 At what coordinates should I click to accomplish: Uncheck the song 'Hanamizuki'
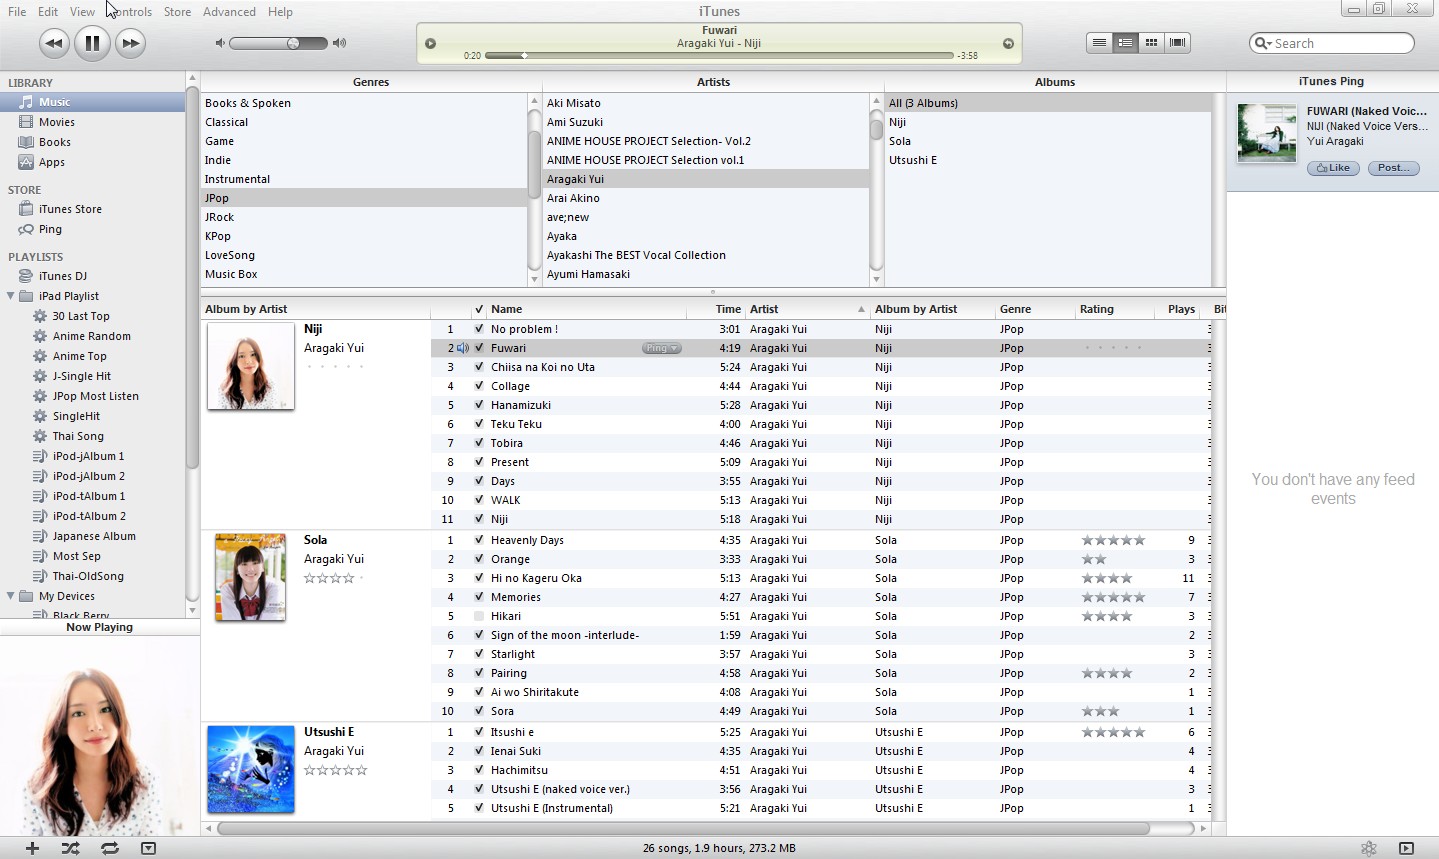point(479,405)
